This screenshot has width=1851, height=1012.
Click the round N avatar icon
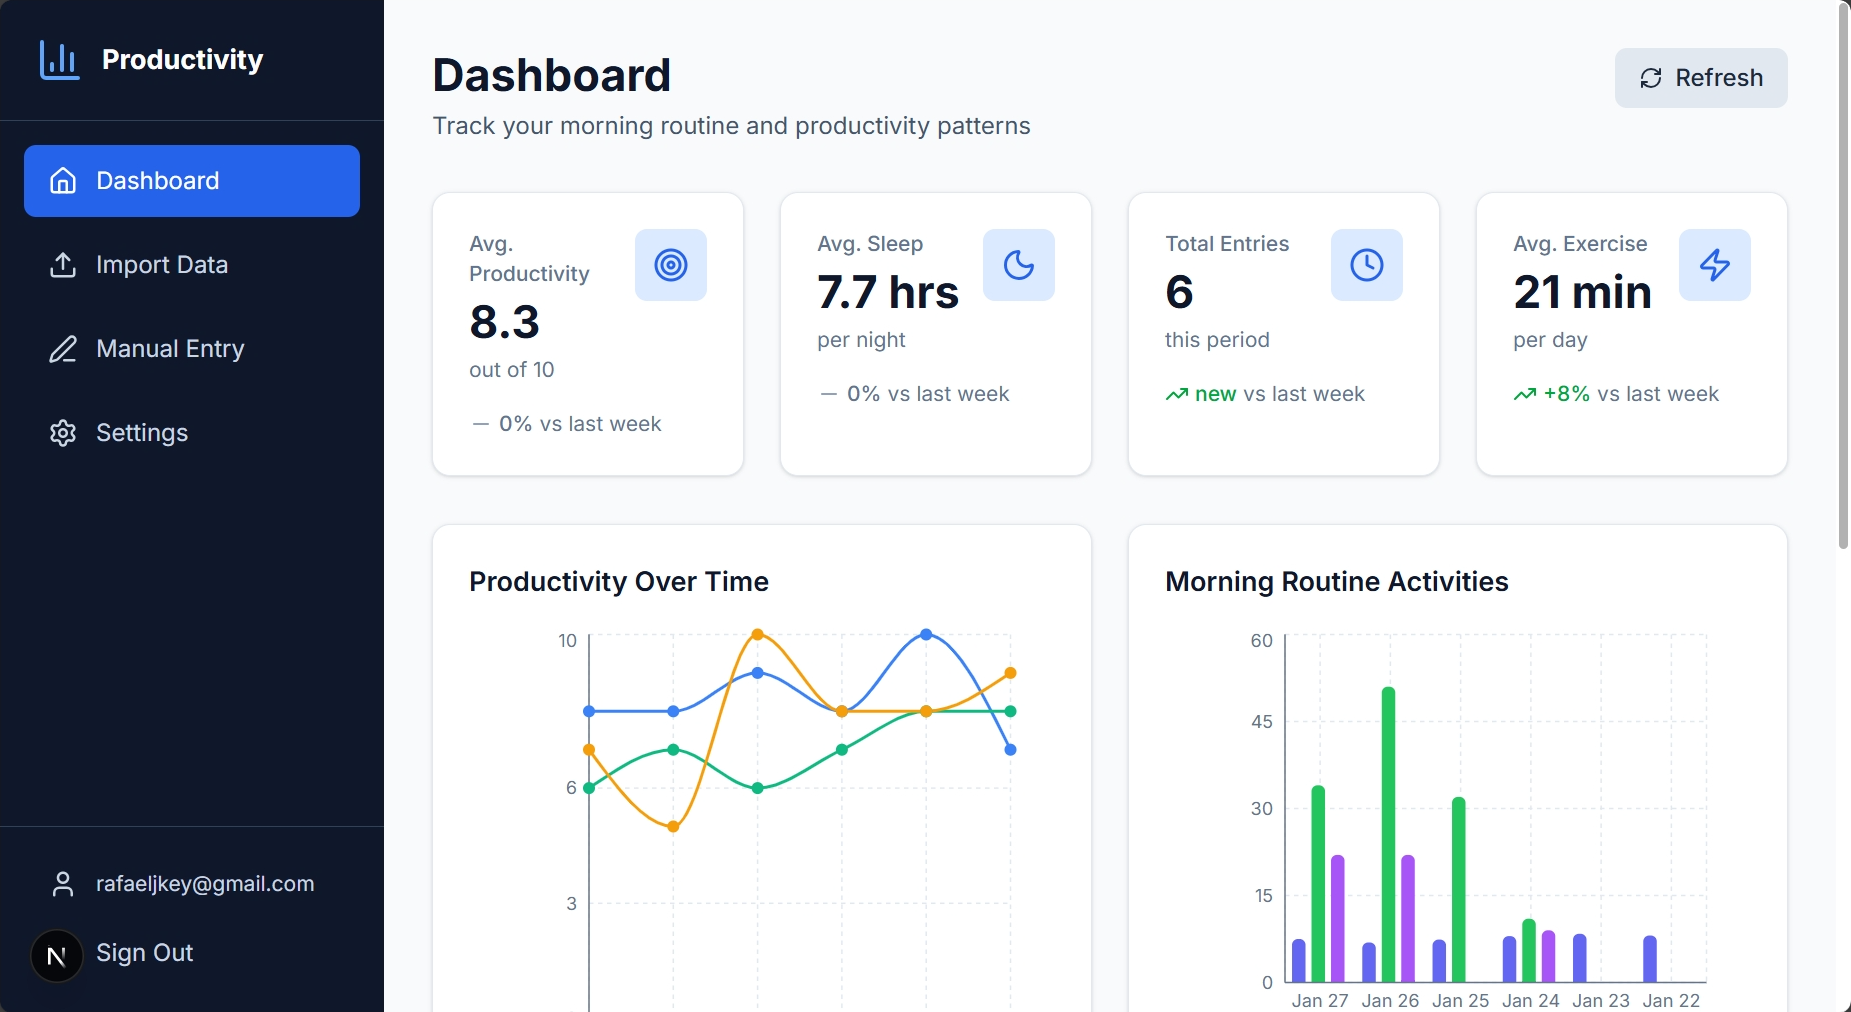57,956
